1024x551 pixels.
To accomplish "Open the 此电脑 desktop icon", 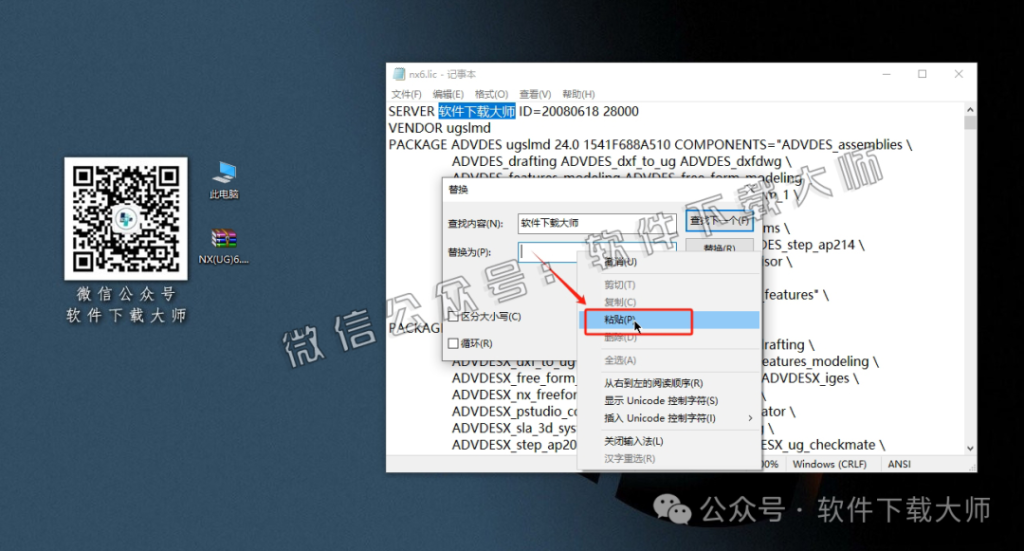I will tap(224, 180).
